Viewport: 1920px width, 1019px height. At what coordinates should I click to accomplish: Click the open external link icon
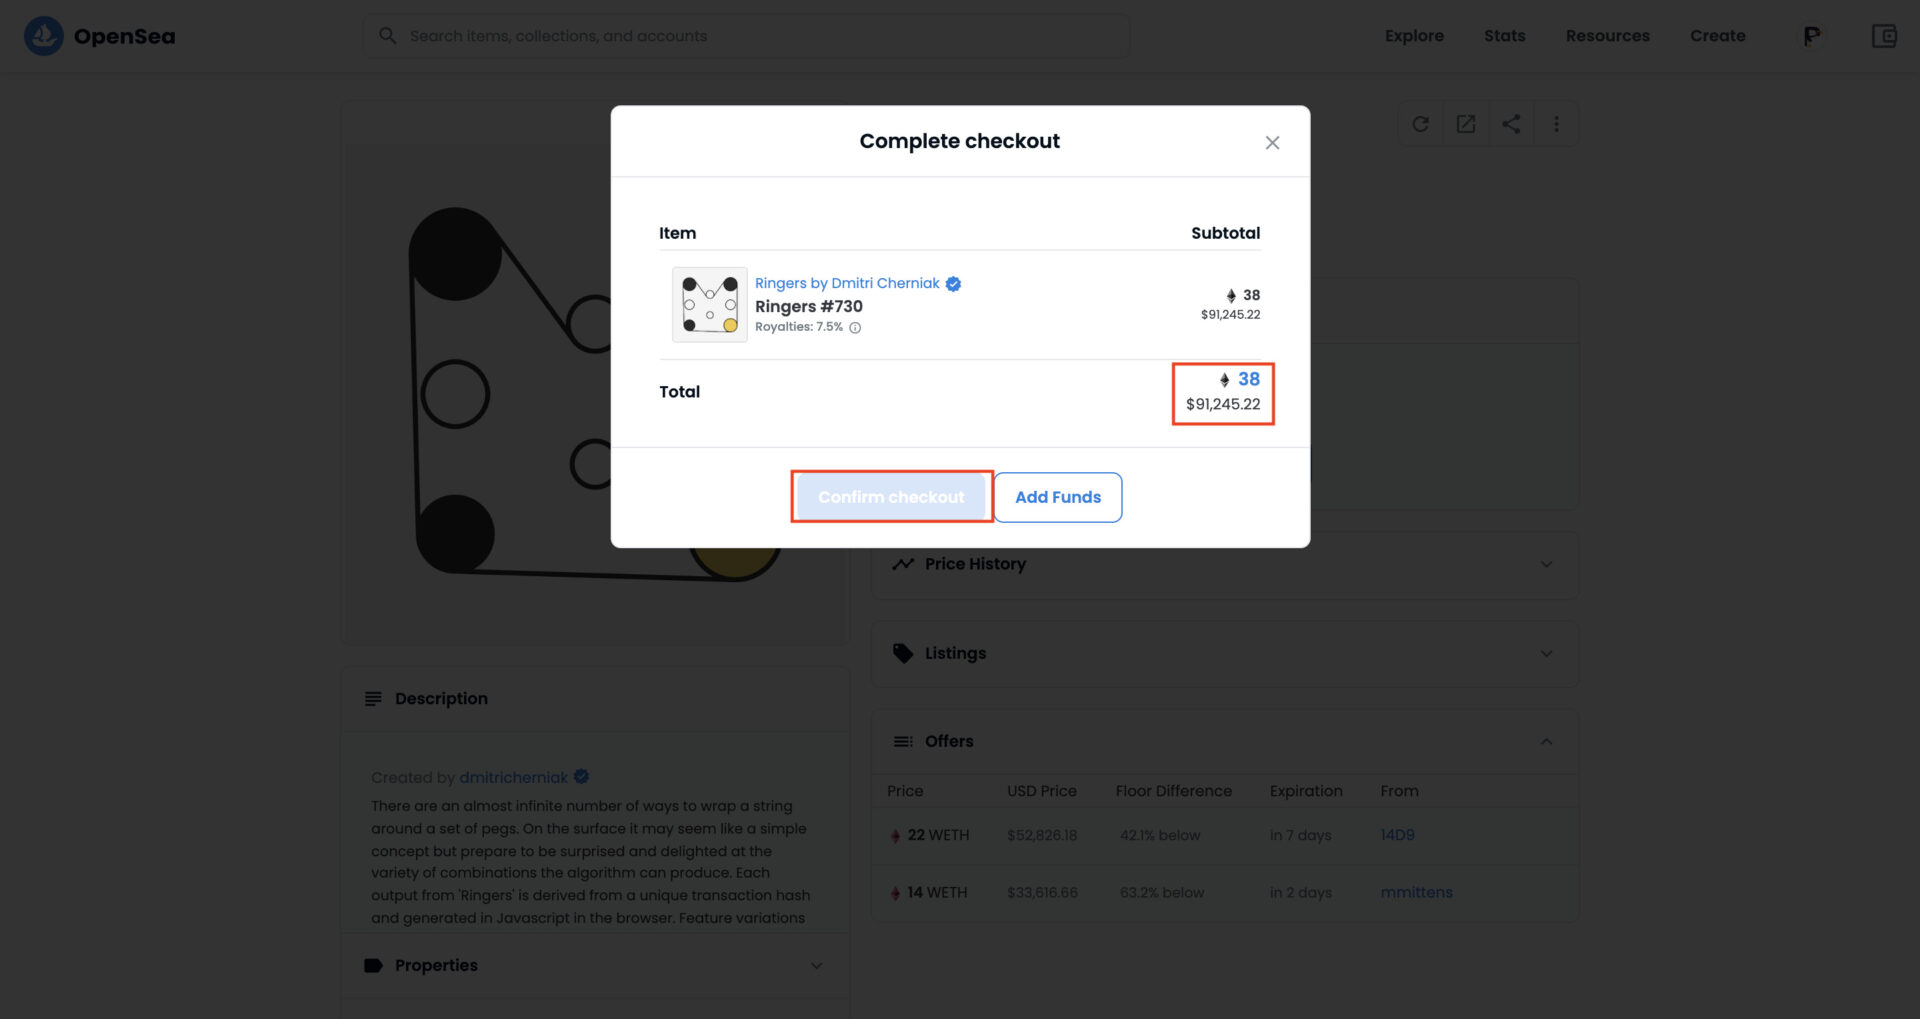(1466, 124)
